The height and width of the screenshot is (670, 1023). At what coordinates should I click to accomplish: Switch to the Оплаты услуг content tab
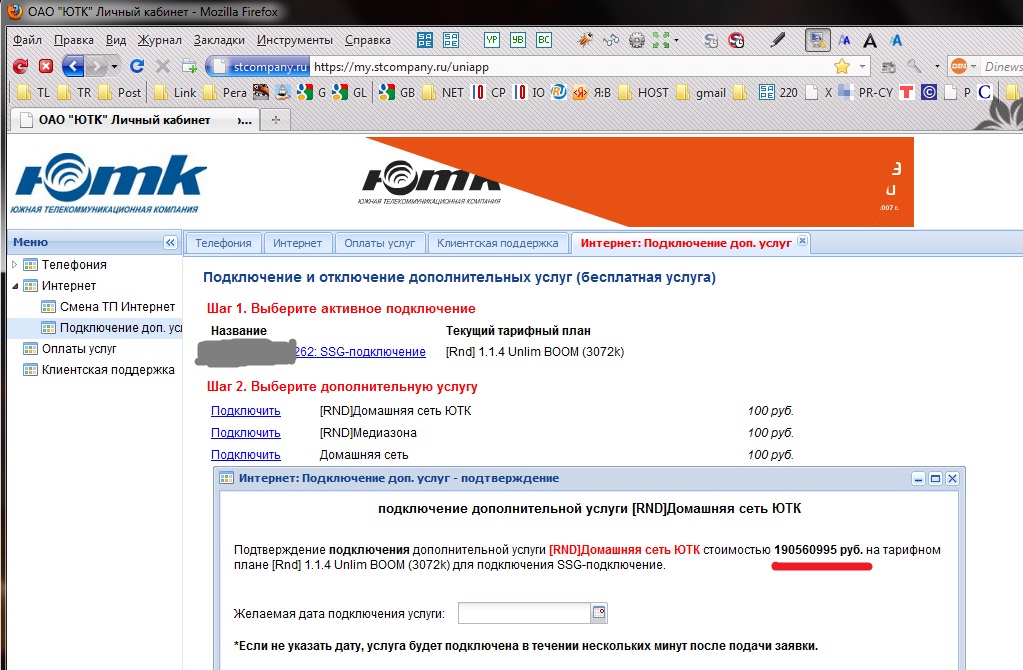(380, 243)
